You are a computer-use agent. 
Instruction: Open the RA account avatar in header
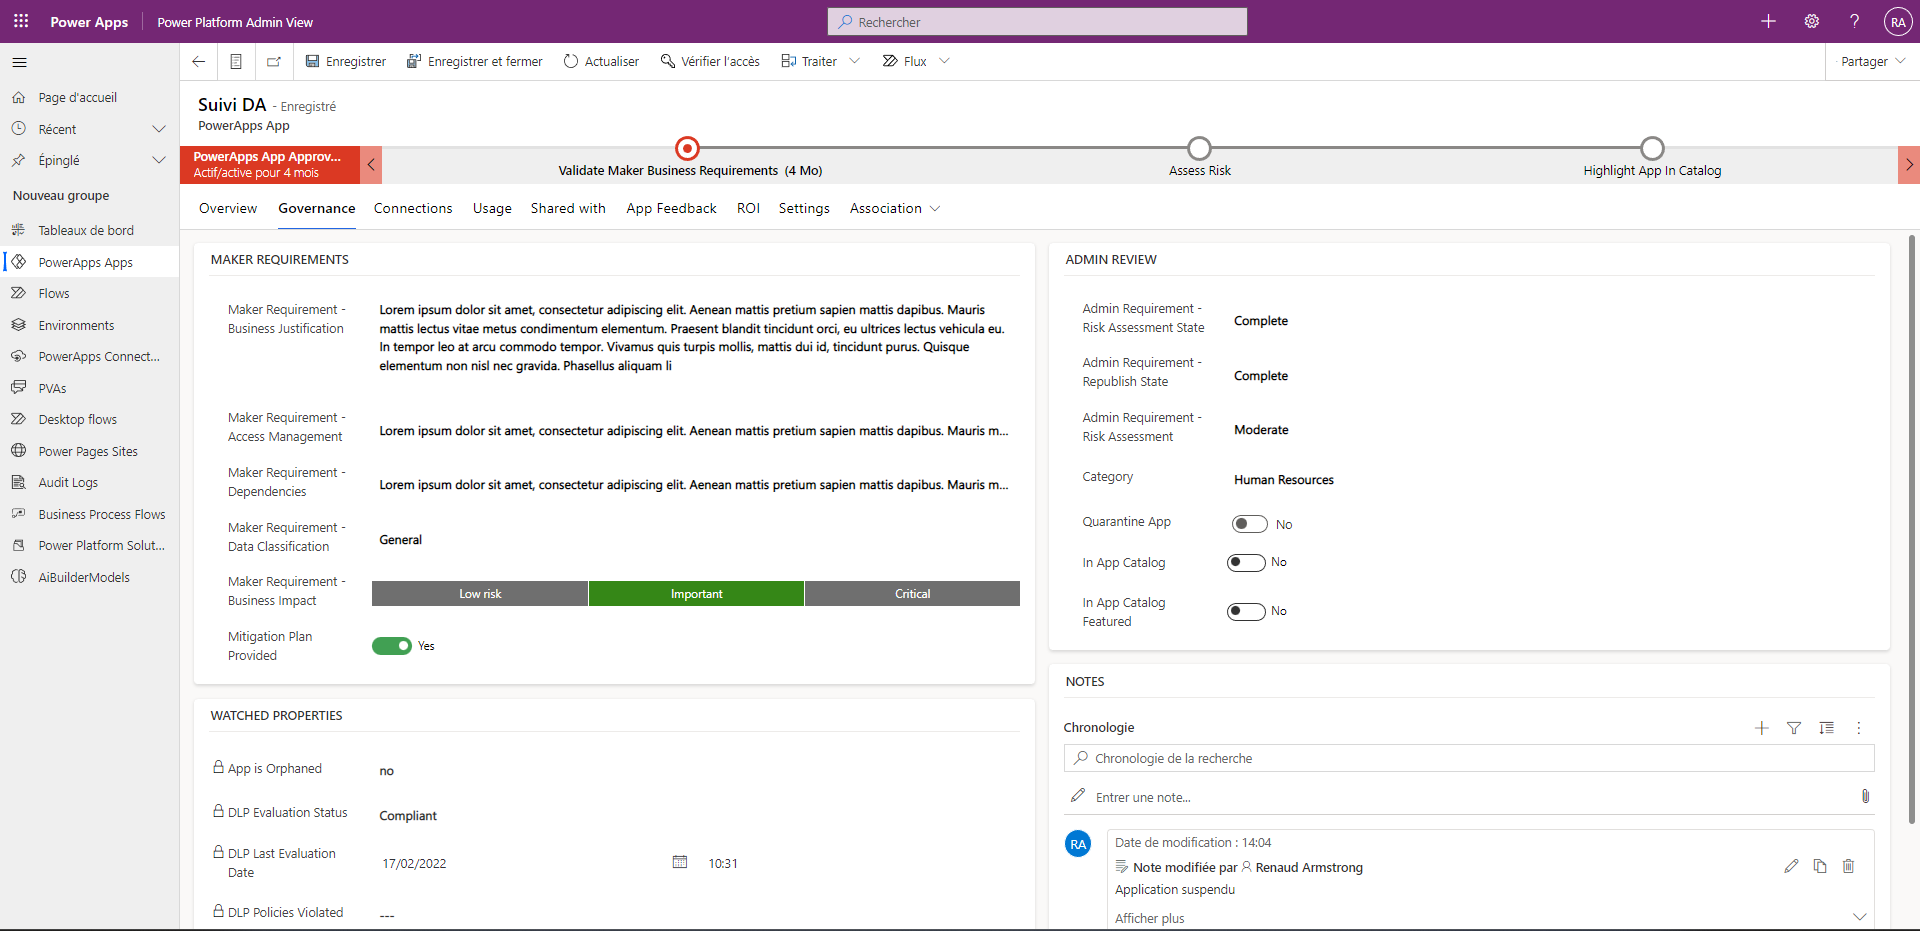pos(1897,21)
